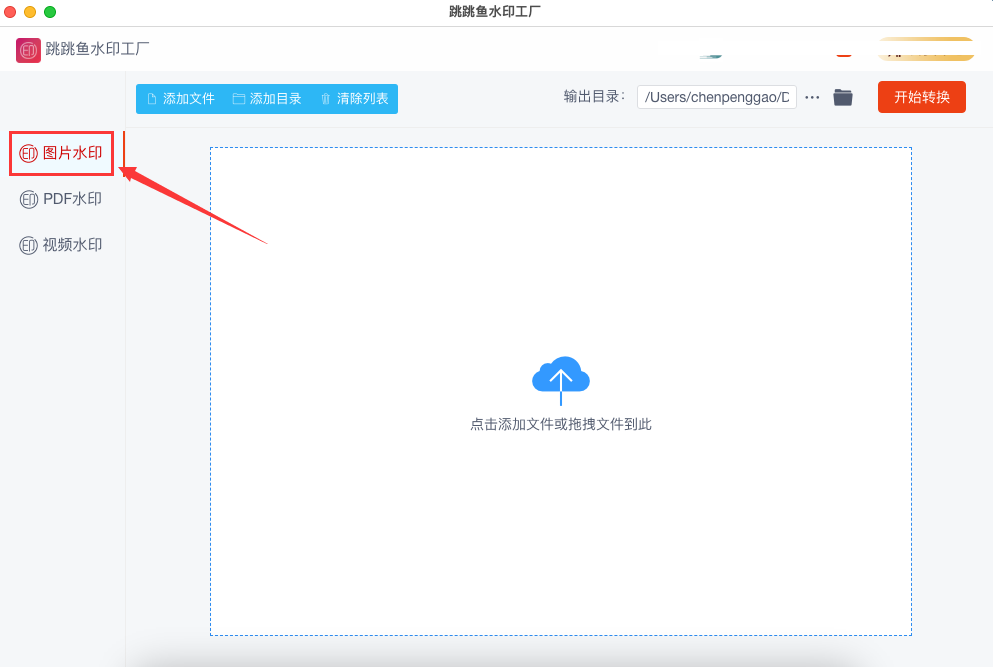Image resolution: width=993 pixels, height=667 pixels.
Task: Click the blue cloud upload icon
Action: tap(560, 379)
